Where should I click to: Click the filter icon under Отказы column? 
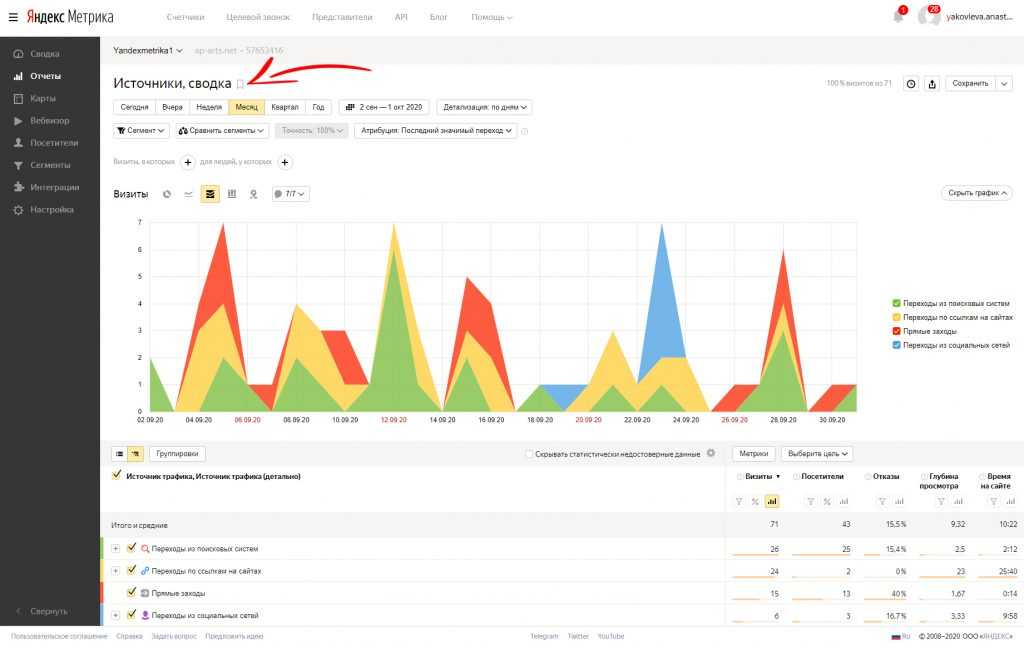click(882, 501)
